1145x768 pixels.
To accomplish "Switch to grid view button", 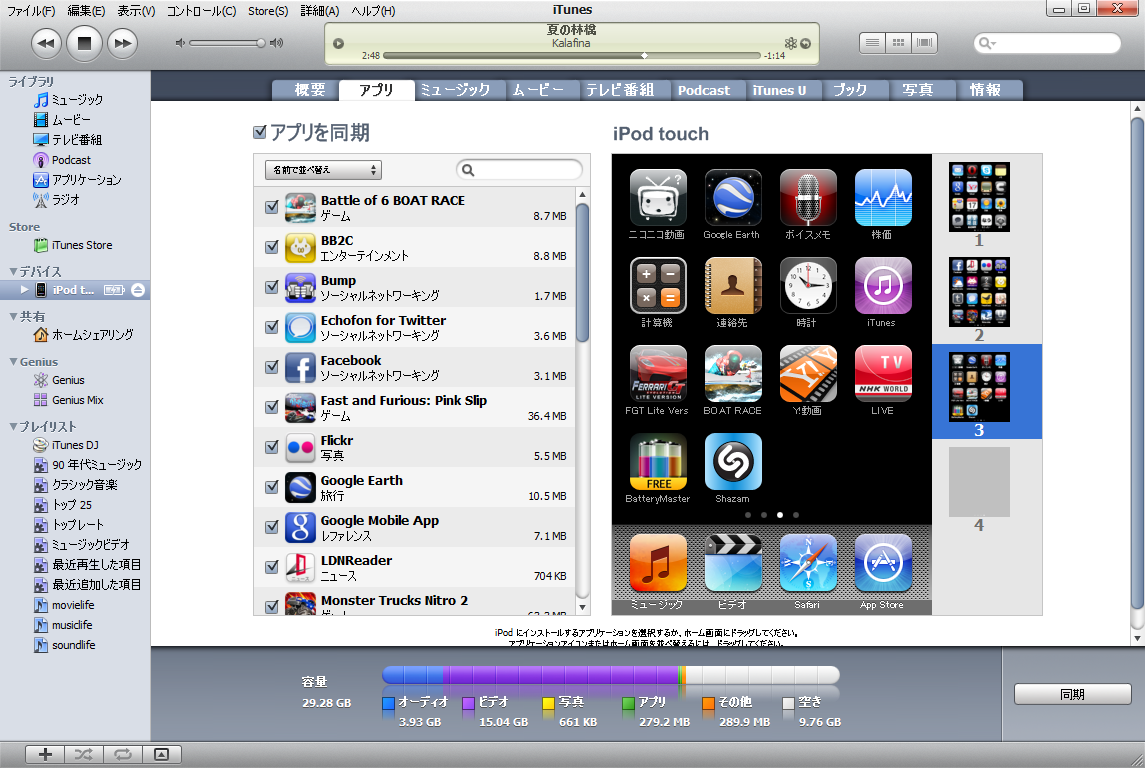I will point(898,43).
